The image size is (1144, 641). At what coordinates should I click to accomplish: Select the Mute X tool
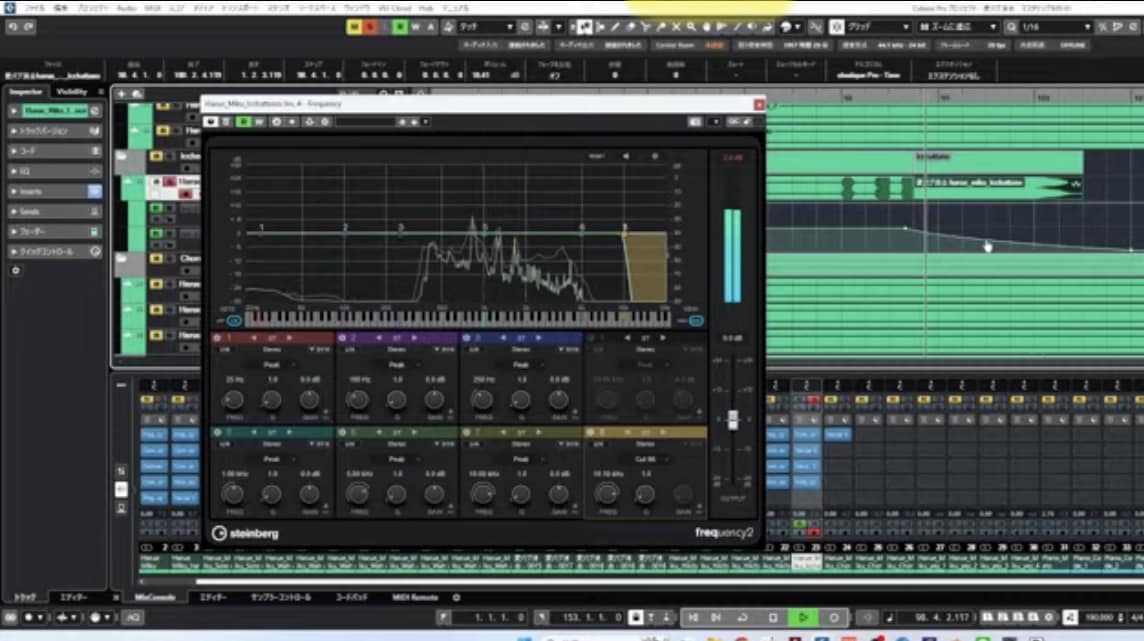click(676, 27)
